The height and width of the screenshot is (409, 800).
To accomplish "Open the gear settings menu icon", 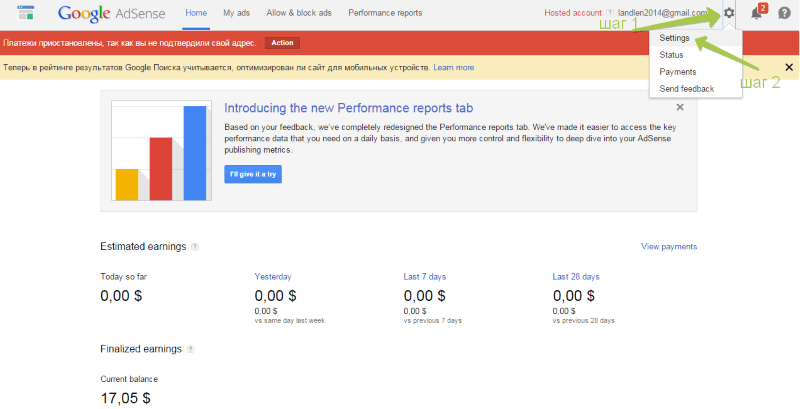I will point(729,13).
